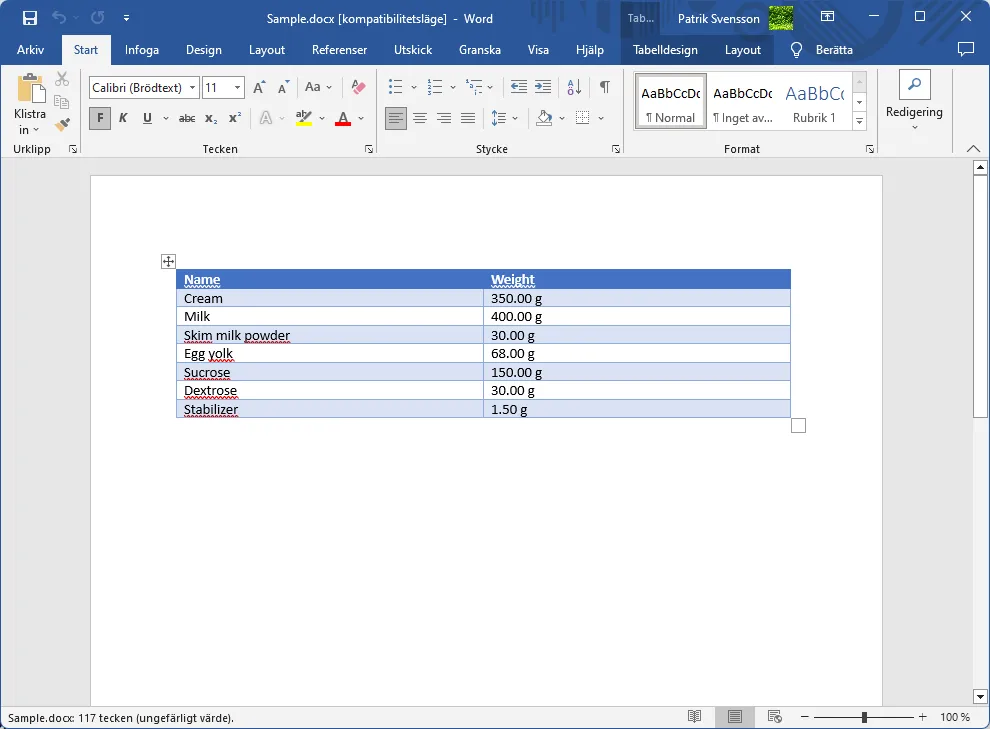Expand the styles gallery more arrow
The height and width of the screenshot is (729, 990).
tap(859, 121)
